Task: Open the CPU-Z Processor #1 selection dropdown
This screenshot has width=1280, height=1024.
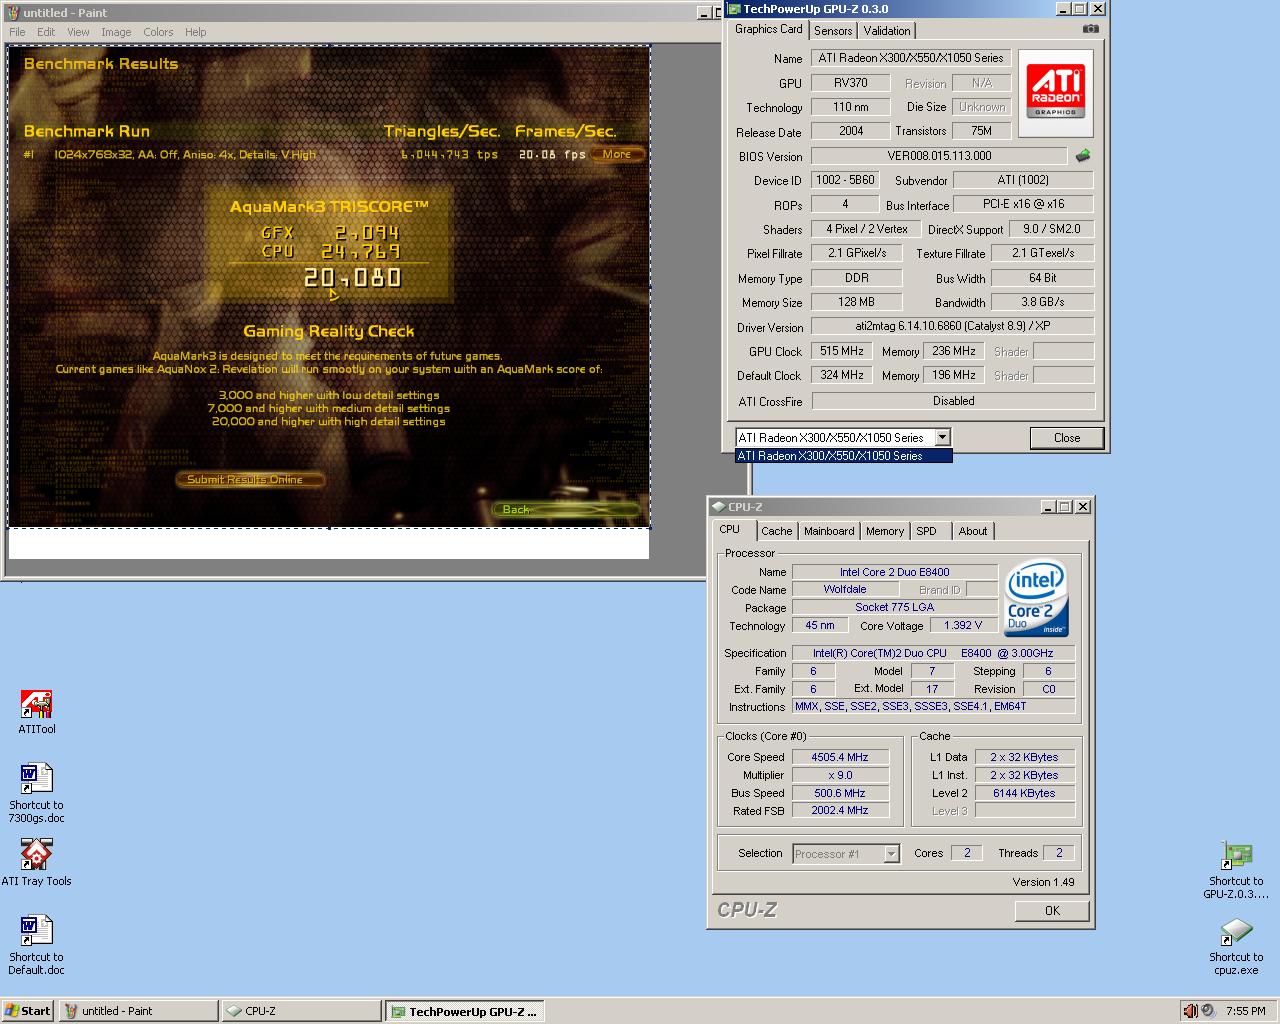Action: pyautogui.click(x=891, y=853)
